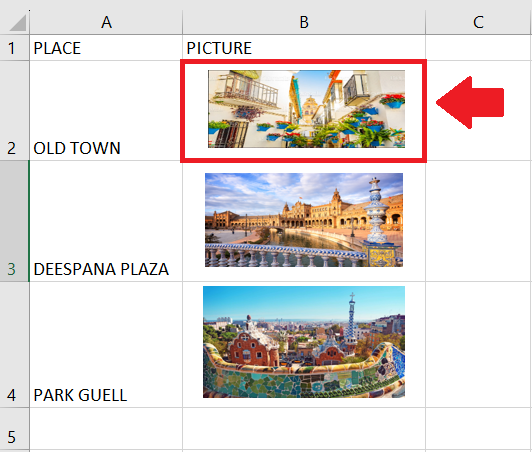The image size is (532, 452).
Task: Select the DEESPANA PLAZA cell
Action: coord(106,221)
